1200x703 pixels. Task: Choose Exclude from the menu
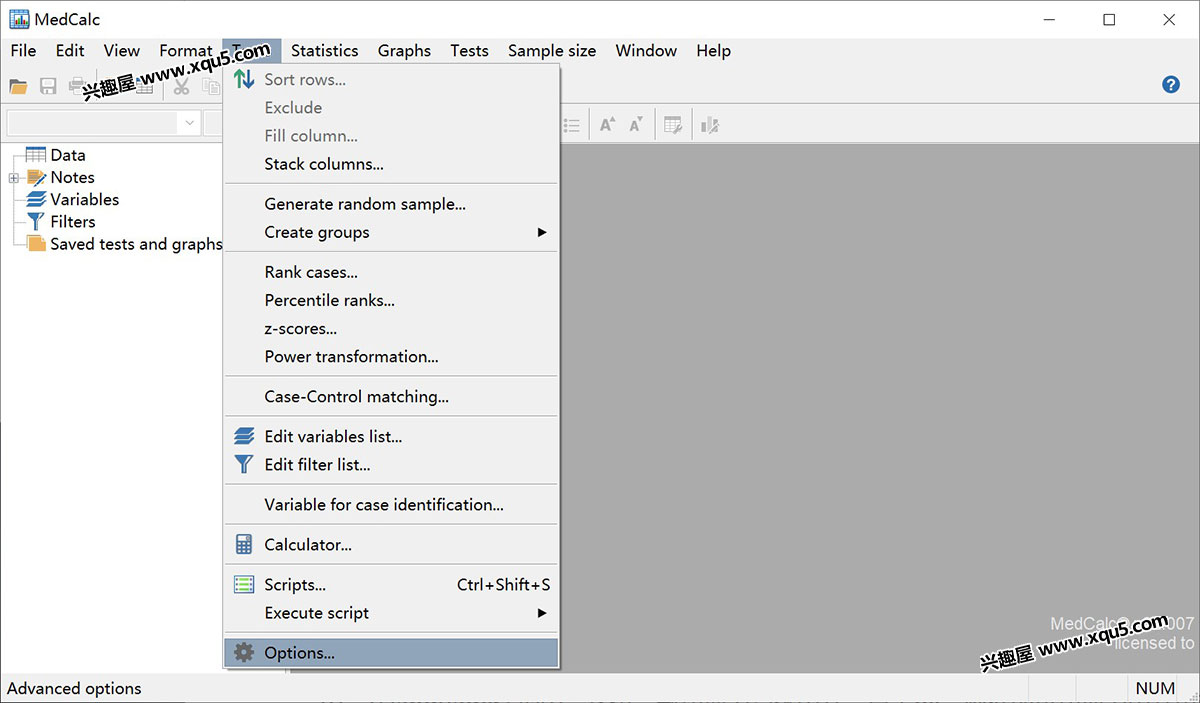[x=391, y=108]
